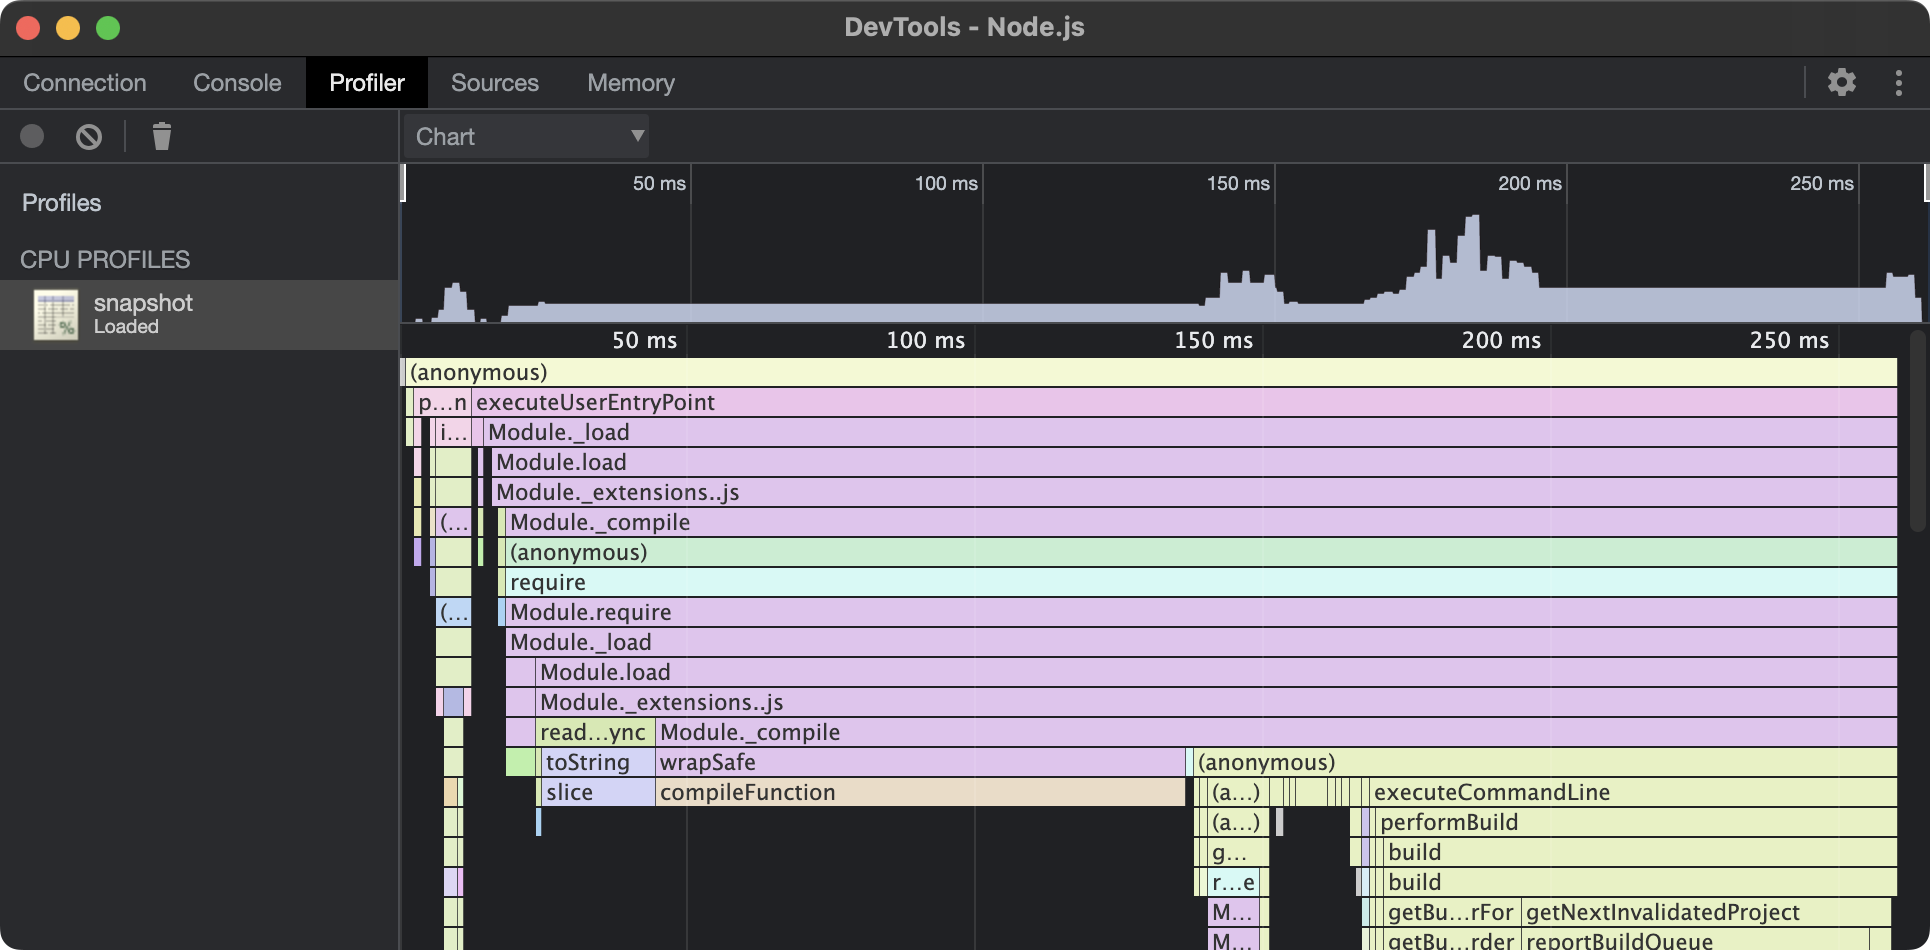Open the Sources tab

pos(494,83)
